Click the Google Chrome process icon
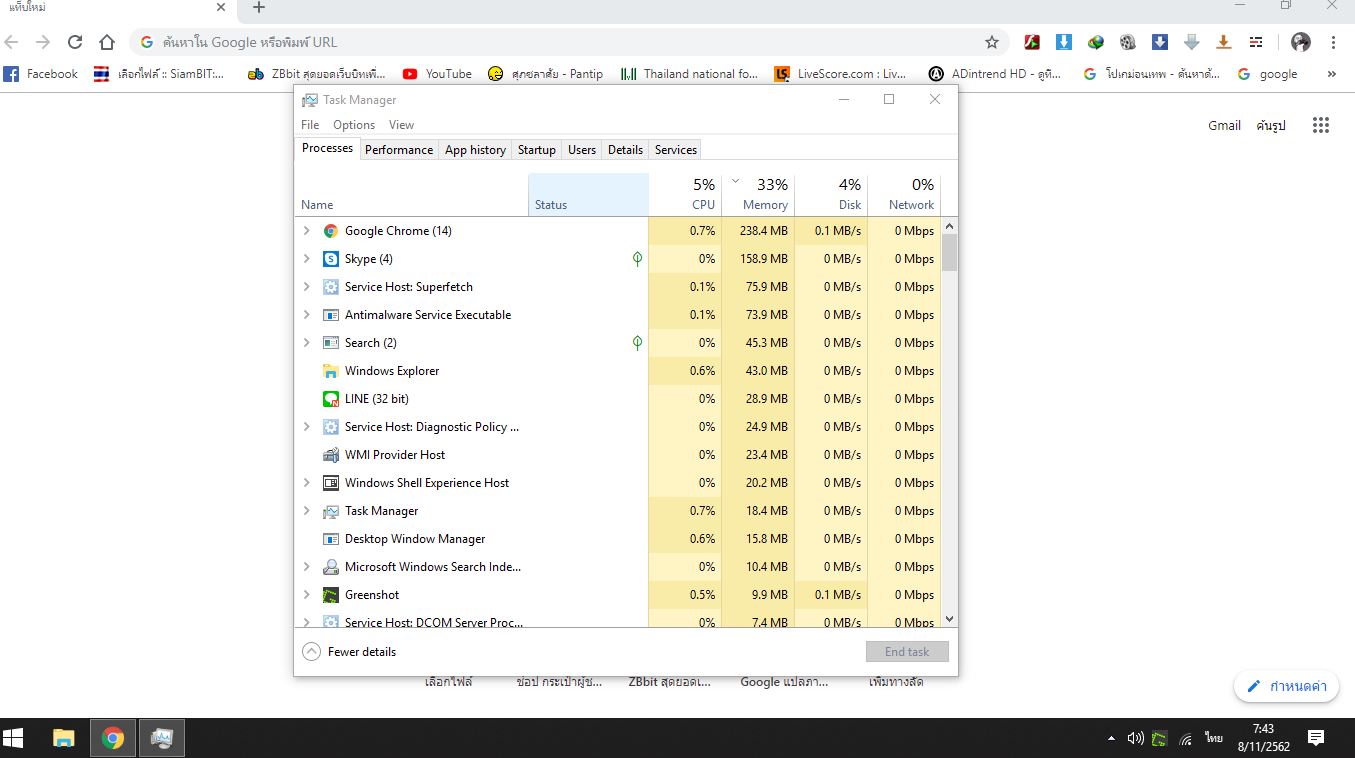This screenshot has height=758, width=1355. point(331,231)
